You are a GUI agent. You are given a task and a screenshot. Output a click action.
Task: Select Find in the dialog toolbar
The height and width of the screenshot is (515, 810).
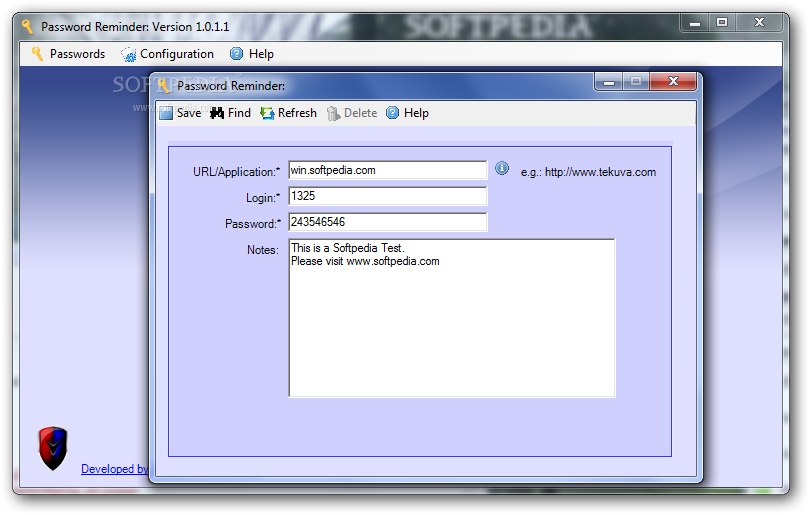230,113
